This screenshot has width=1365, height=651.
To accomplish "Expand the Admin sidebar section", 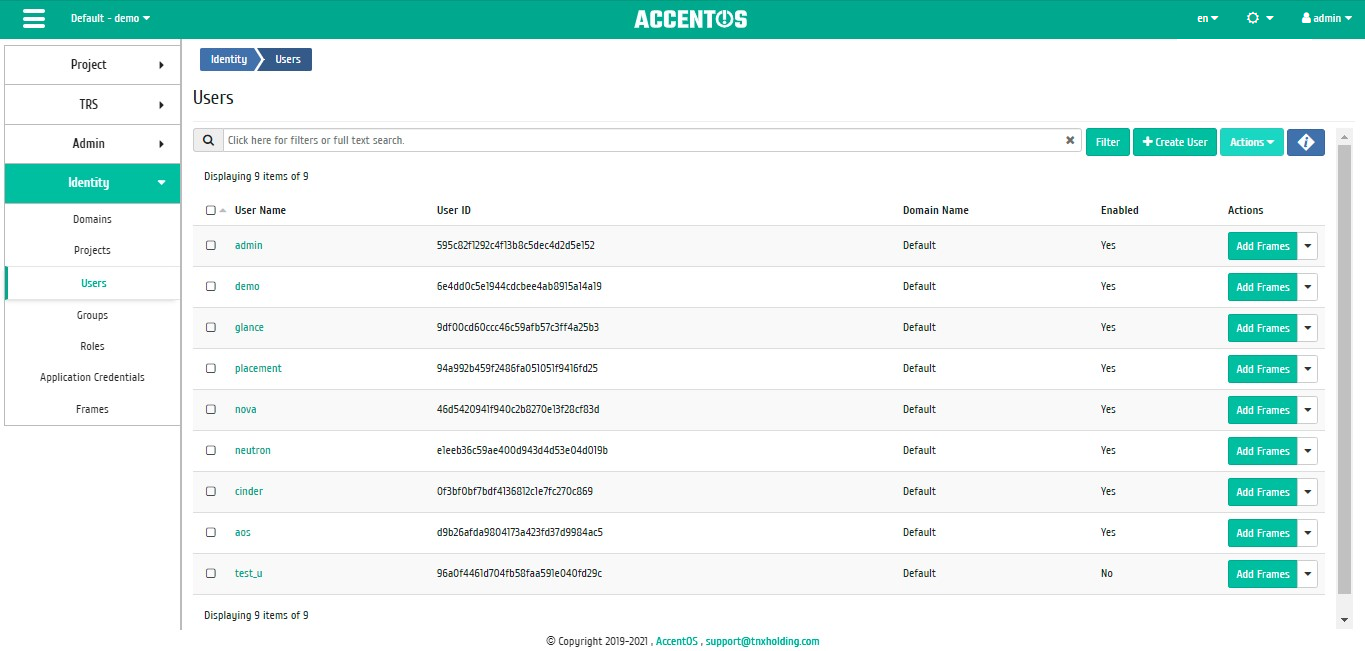I will [92, 143].
